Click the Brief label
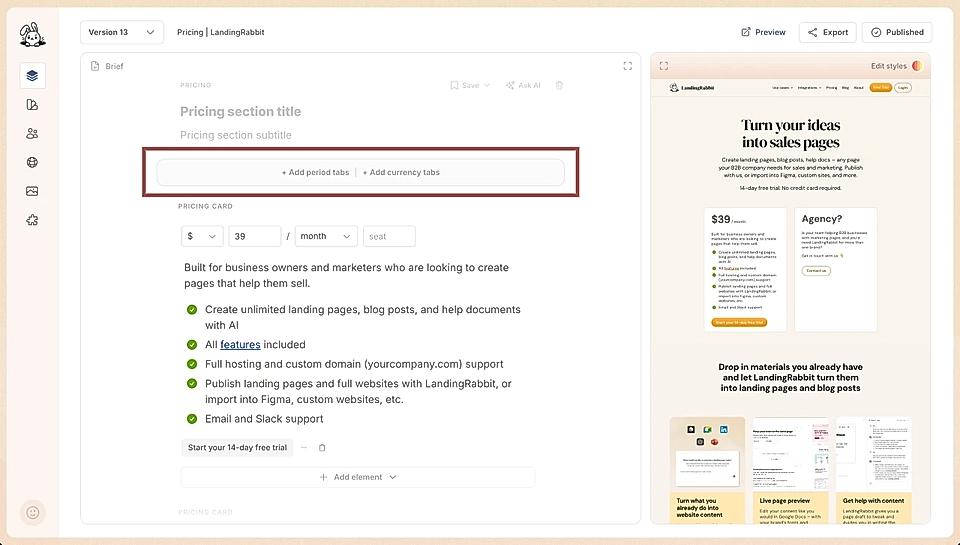The image size is (960, 545). [114, 66]
